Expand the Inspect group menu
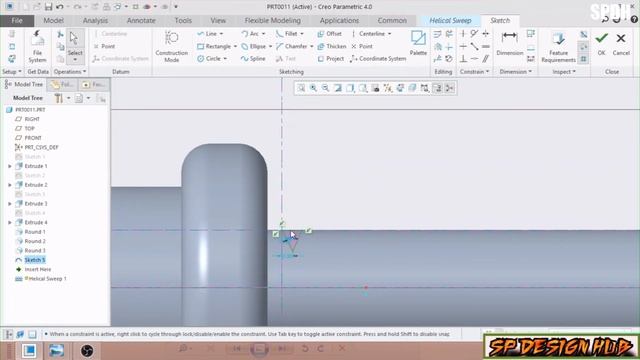640x360 pixels. tap(564, 71)
